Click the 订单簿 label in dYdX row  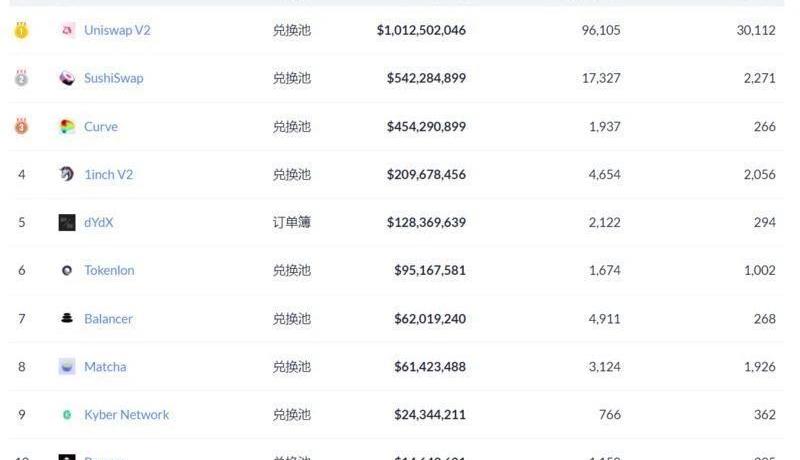point(291,222)
